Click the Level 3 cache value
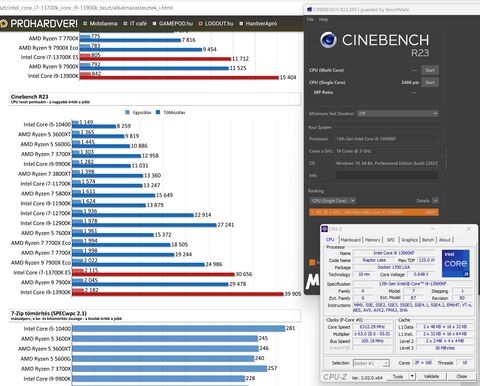 [445, 348]
